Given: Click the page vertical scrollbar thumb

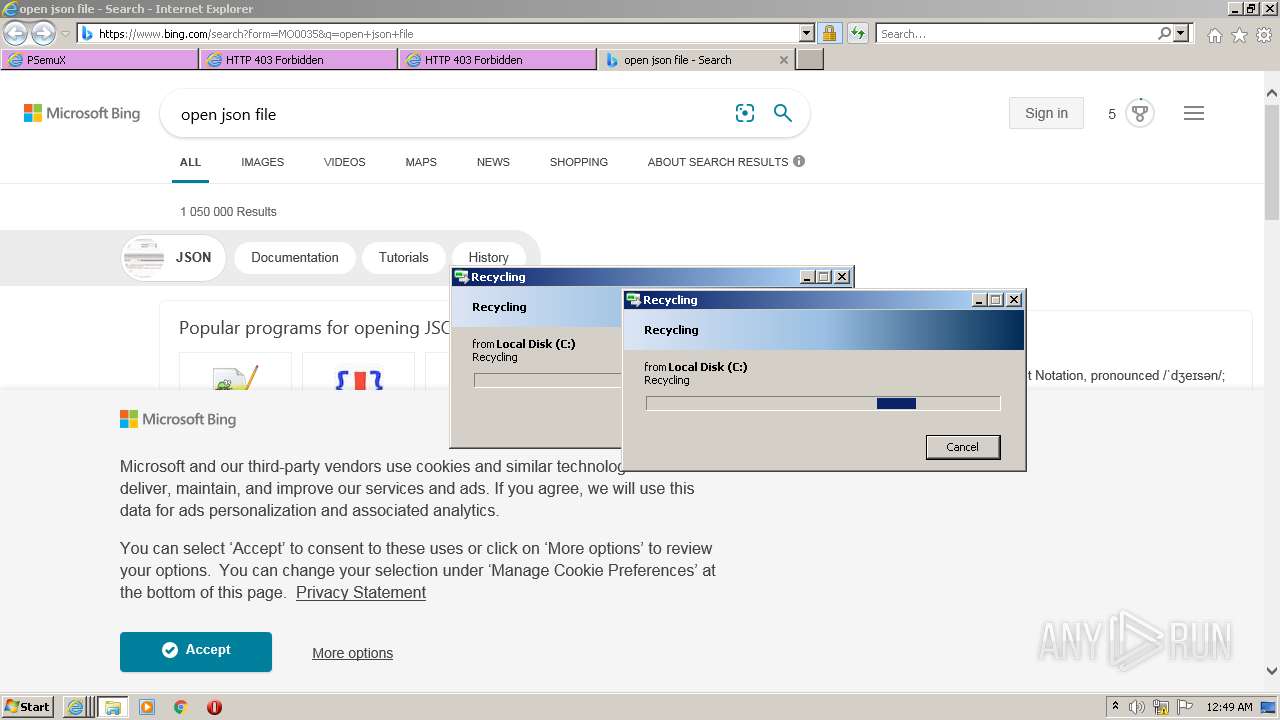Looking at the screenshot, I should click(1272, 162).
